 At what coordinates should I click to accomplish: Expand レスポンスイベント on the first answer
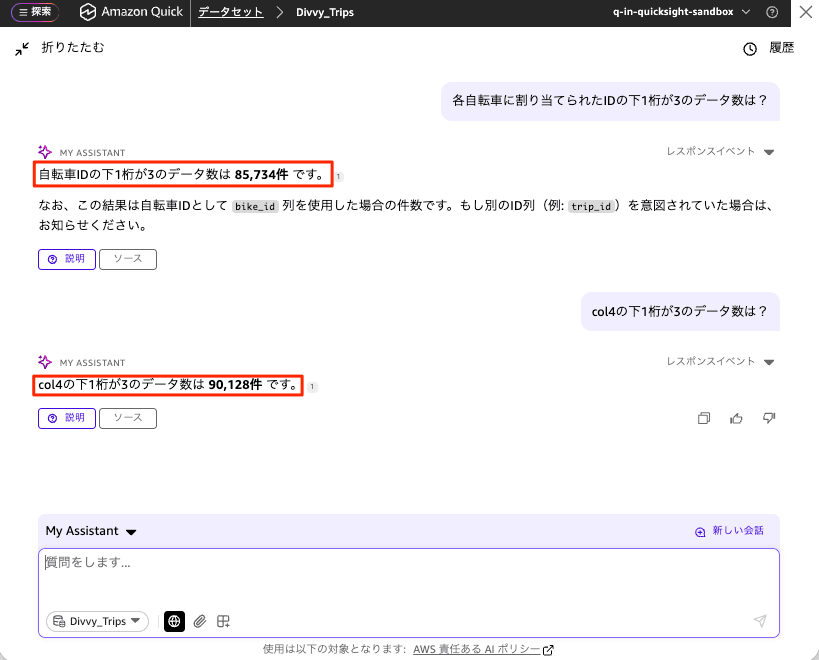[720, 151]
